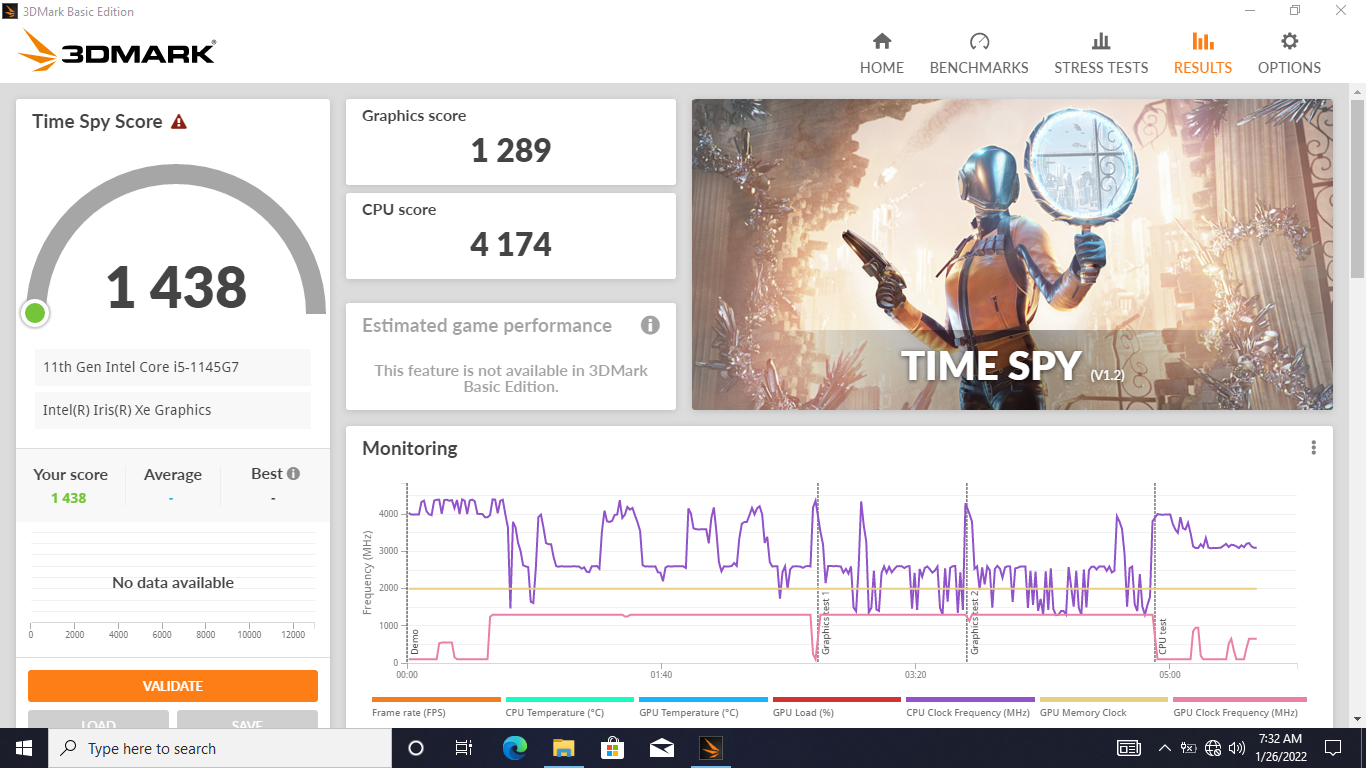Open the BENCHMARKS tab
This screenshot has height=768, width=1366.
tap(979, 53)
